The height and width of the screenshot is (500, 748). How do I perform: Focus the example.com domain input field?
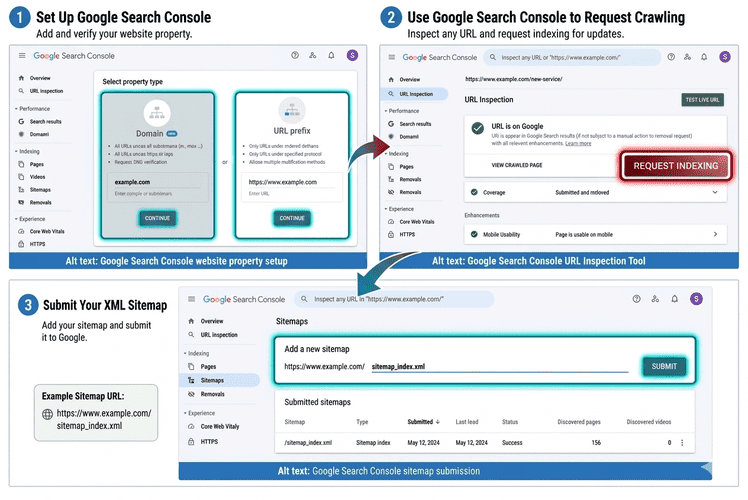pyautogui.click(x=157, y=186)
